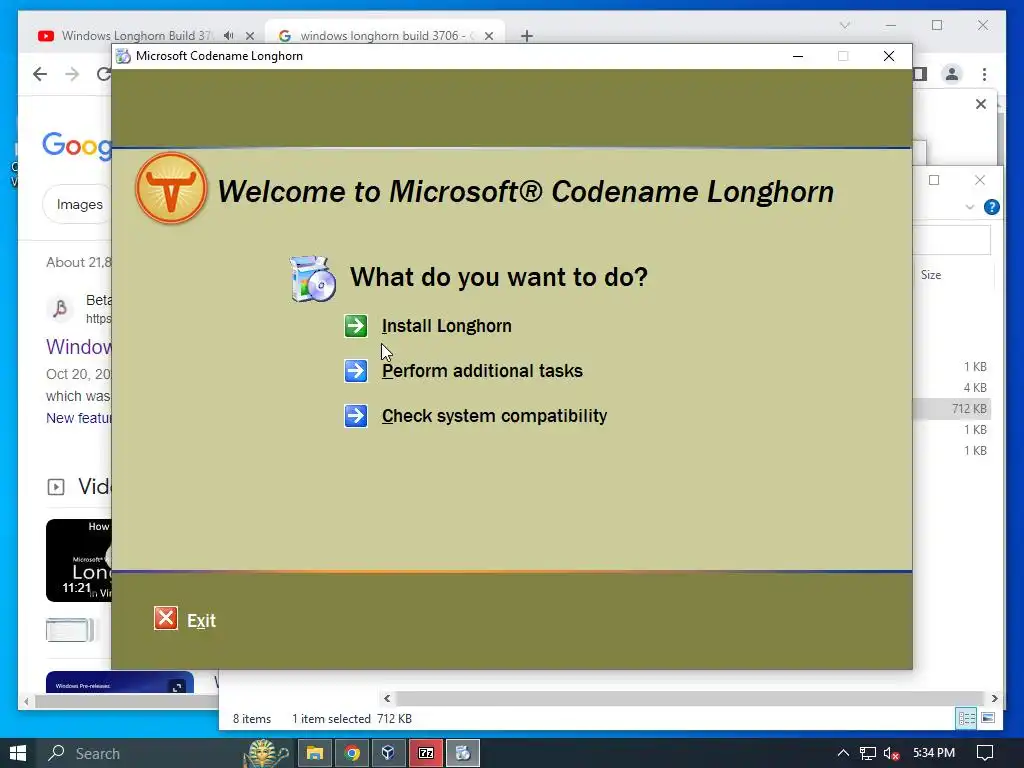Viewport: 1024px width, 768px height.
Task: Click the blue arrow beside Perform additional tasks
Action: tap(356, 371)
